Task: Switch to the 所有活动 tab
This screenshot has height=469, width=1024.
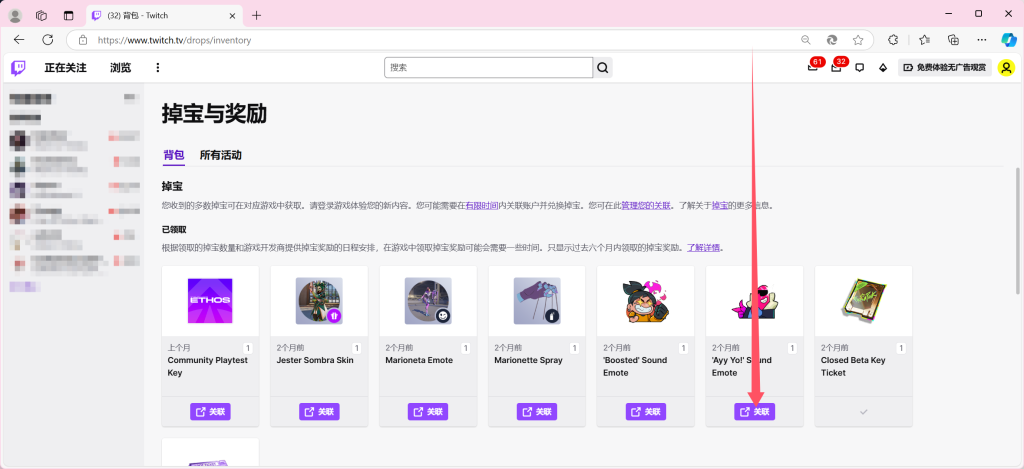Action: coord(221,155)
